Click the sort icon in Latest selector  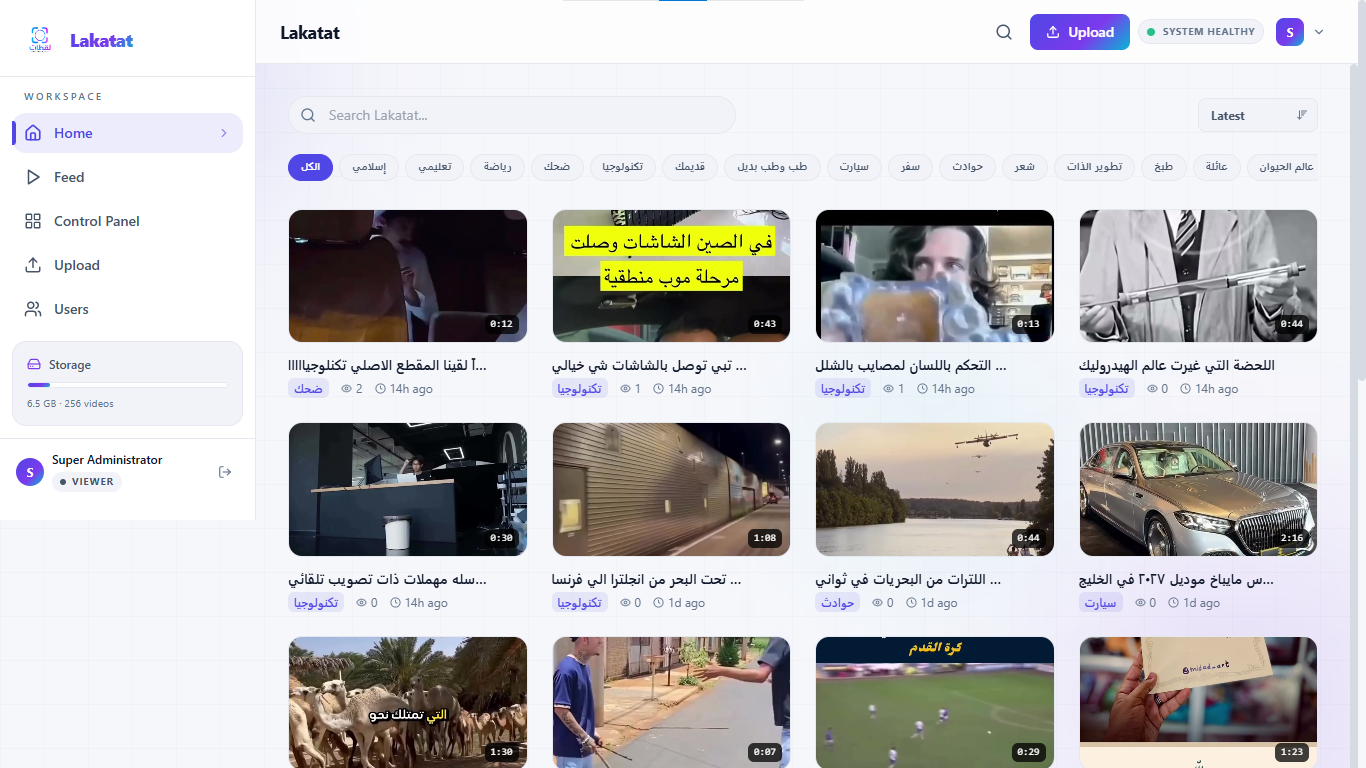pos(1302,115)
